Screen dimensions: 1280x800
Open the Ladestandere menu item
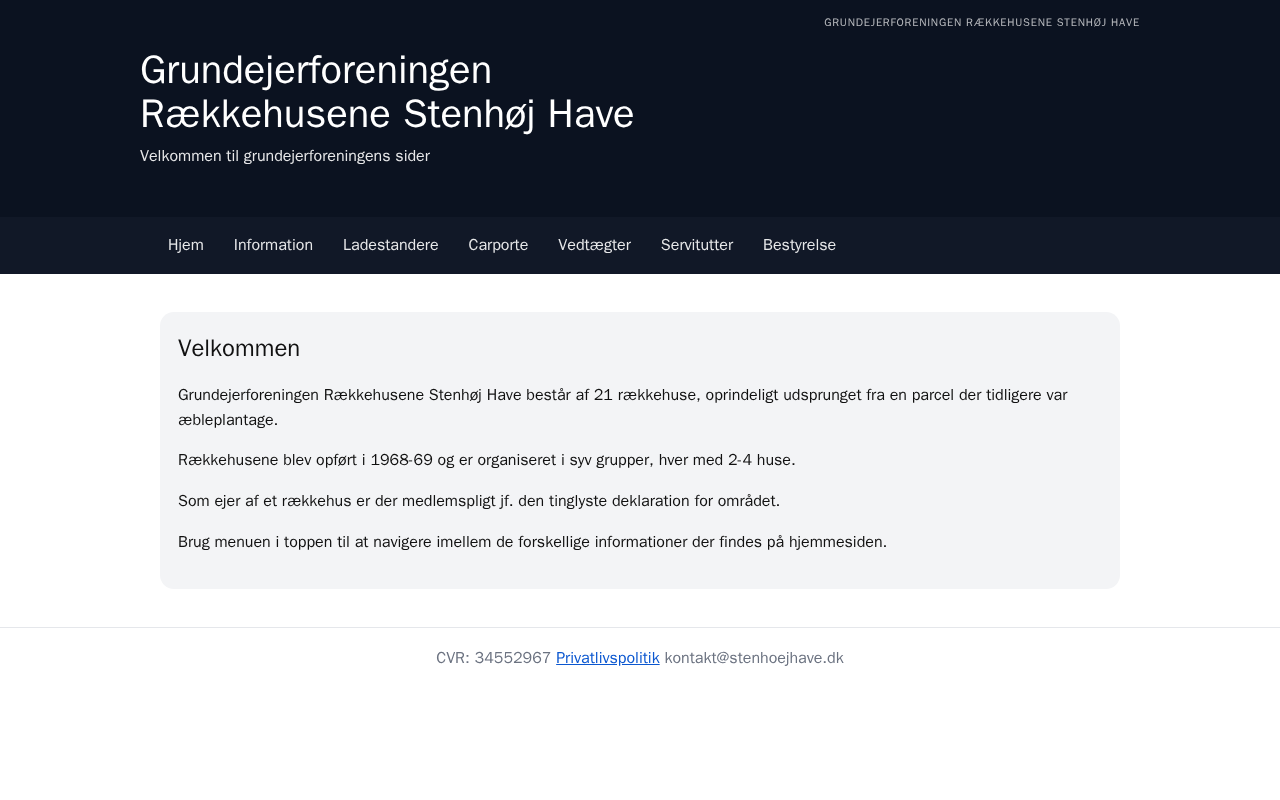click(390, 245)
